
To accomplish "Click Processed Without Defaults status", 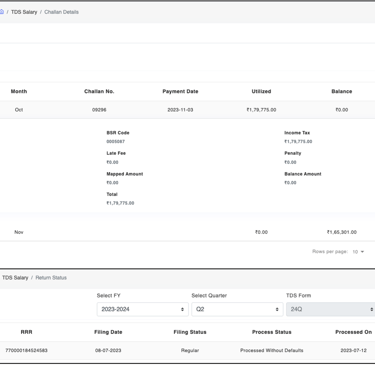I will pyautogui.click(x=272, y=350).
